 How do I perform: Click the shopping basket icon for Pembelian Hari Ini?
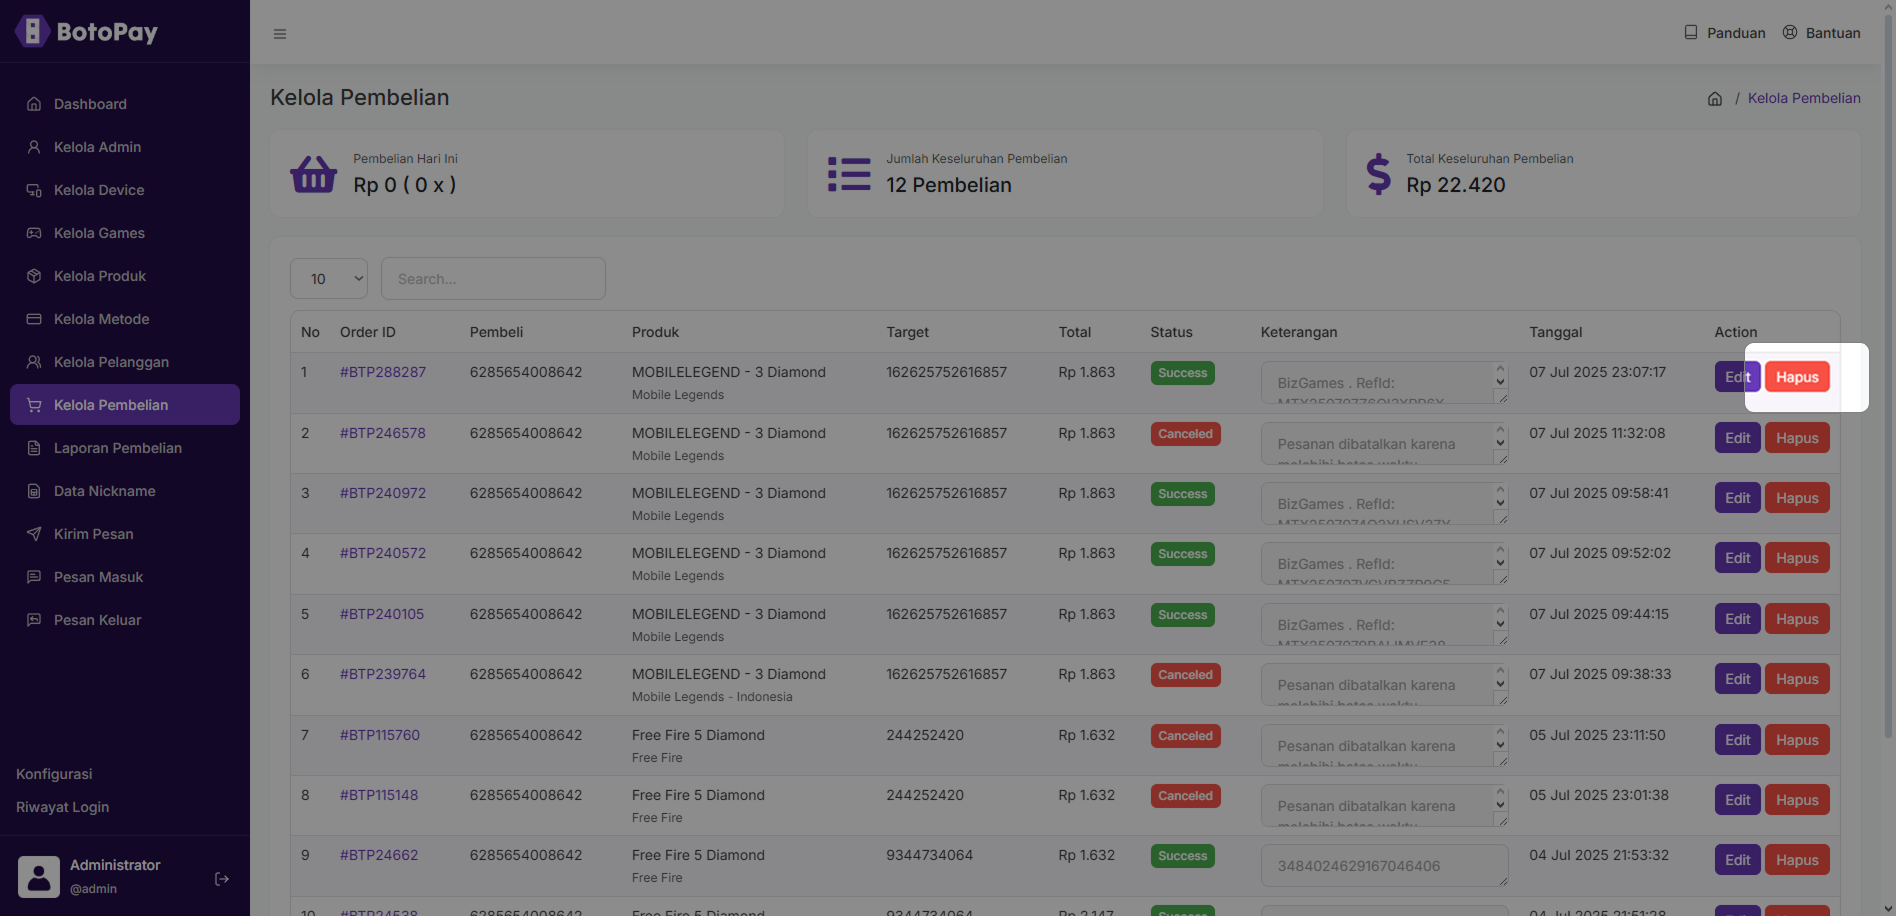pos(313,174)
